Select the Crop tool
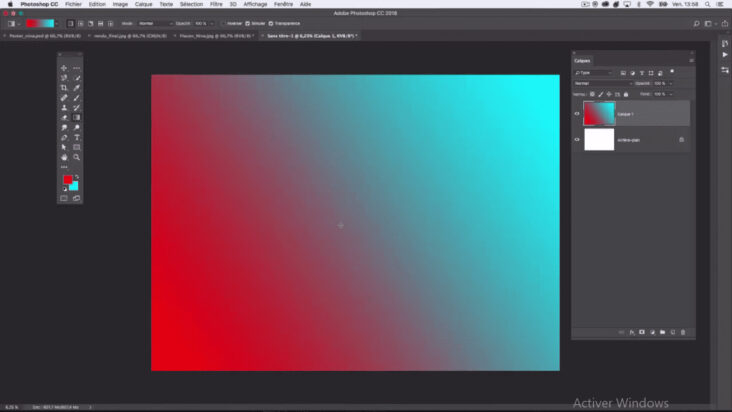Viewport: 732px width, 412px height. click(x=64, y=88)
